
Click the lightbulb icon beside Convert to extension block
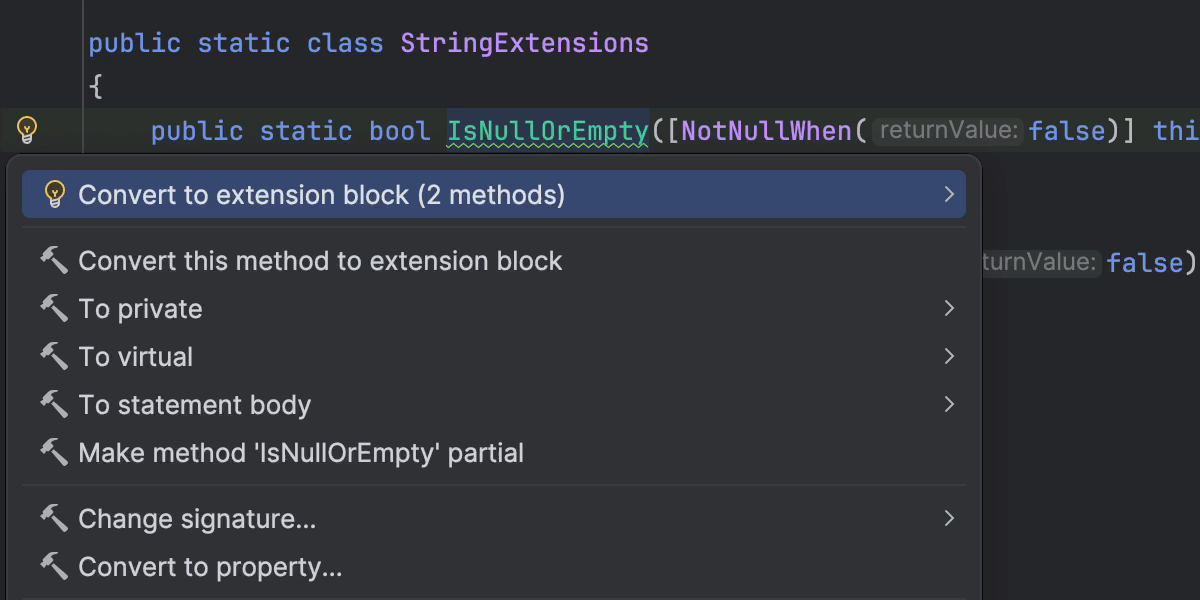coord(55,194)
